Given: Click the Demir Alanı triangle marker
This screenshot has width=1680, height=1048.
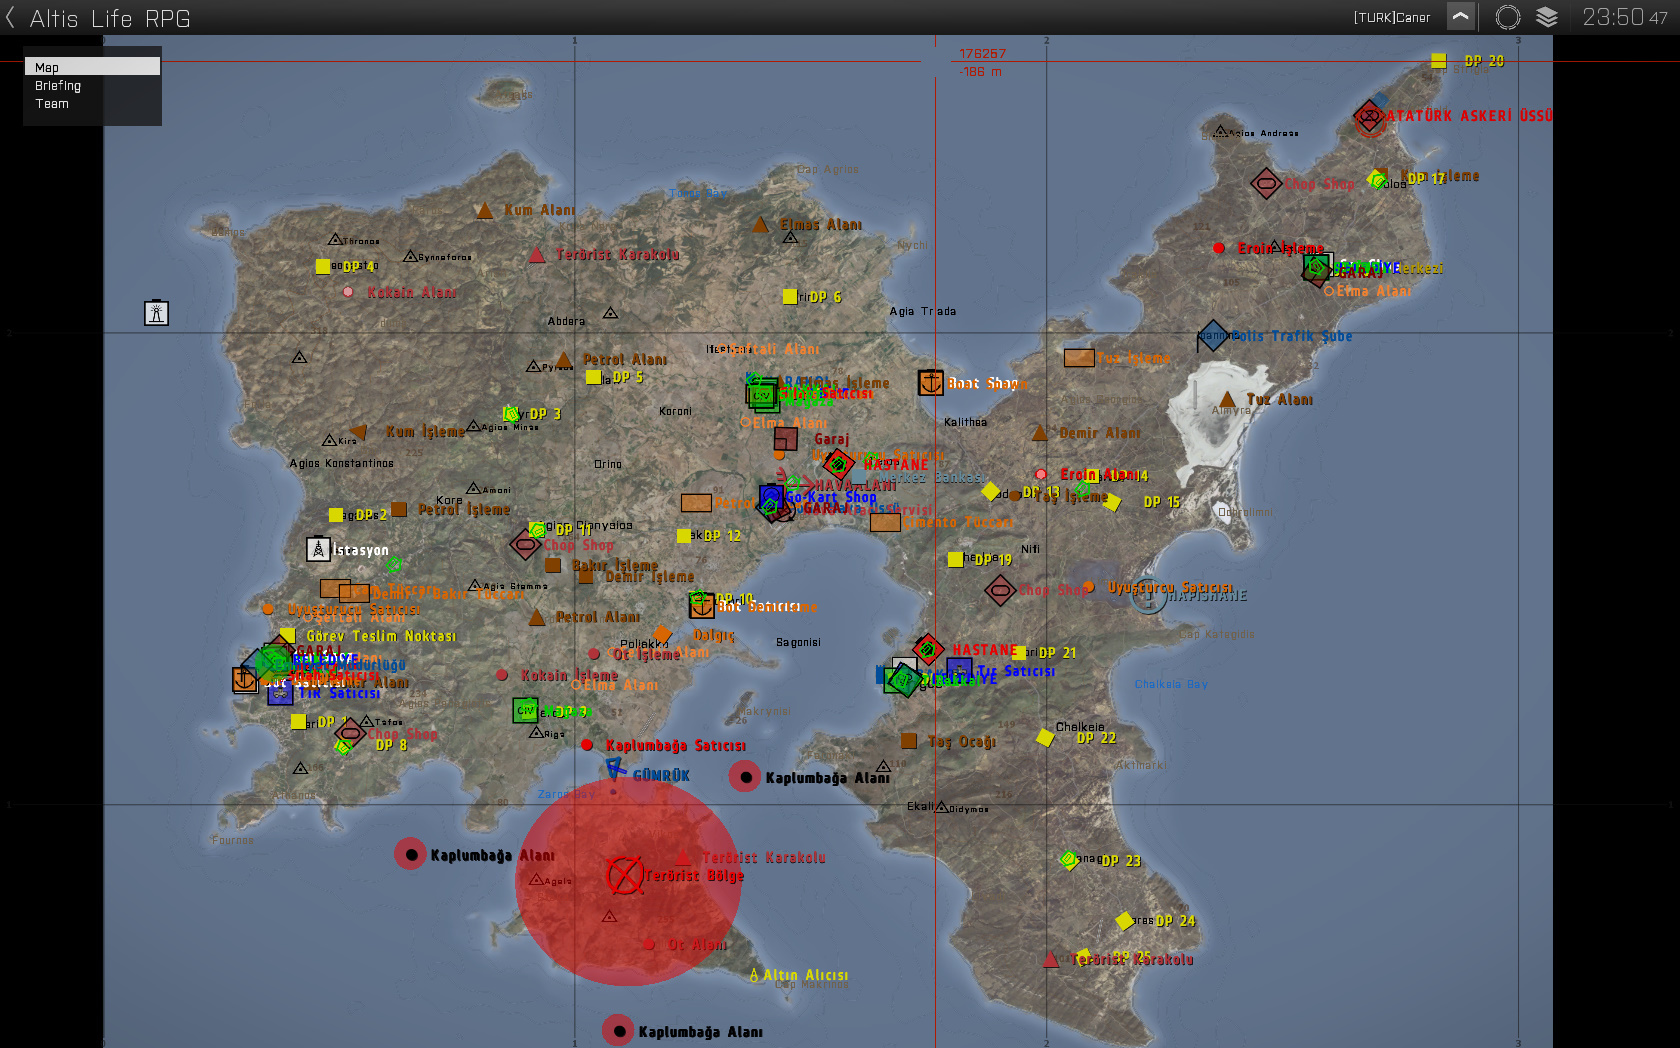Looking at the screenshot, I should point(1040,433).
